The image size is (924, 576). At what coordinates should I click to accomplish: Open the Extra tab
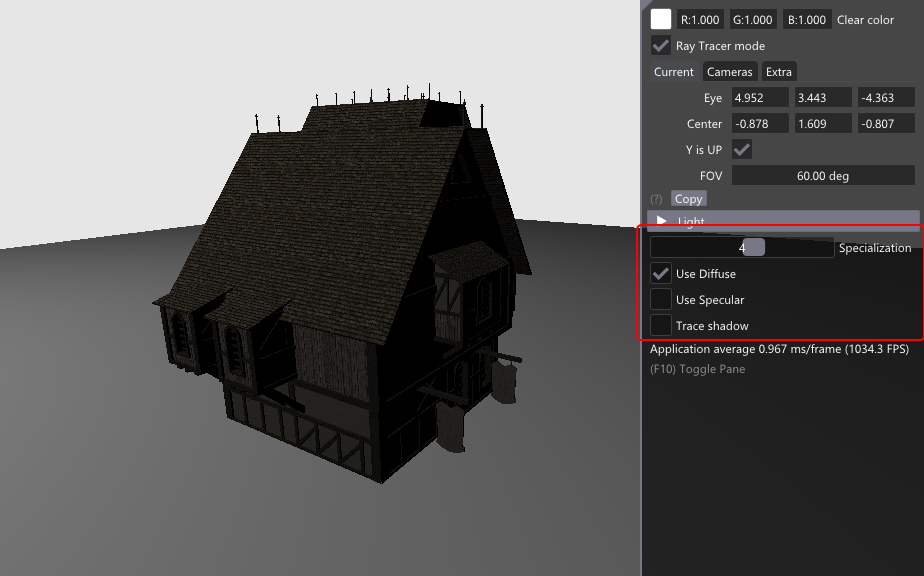[x=779, y=72]
